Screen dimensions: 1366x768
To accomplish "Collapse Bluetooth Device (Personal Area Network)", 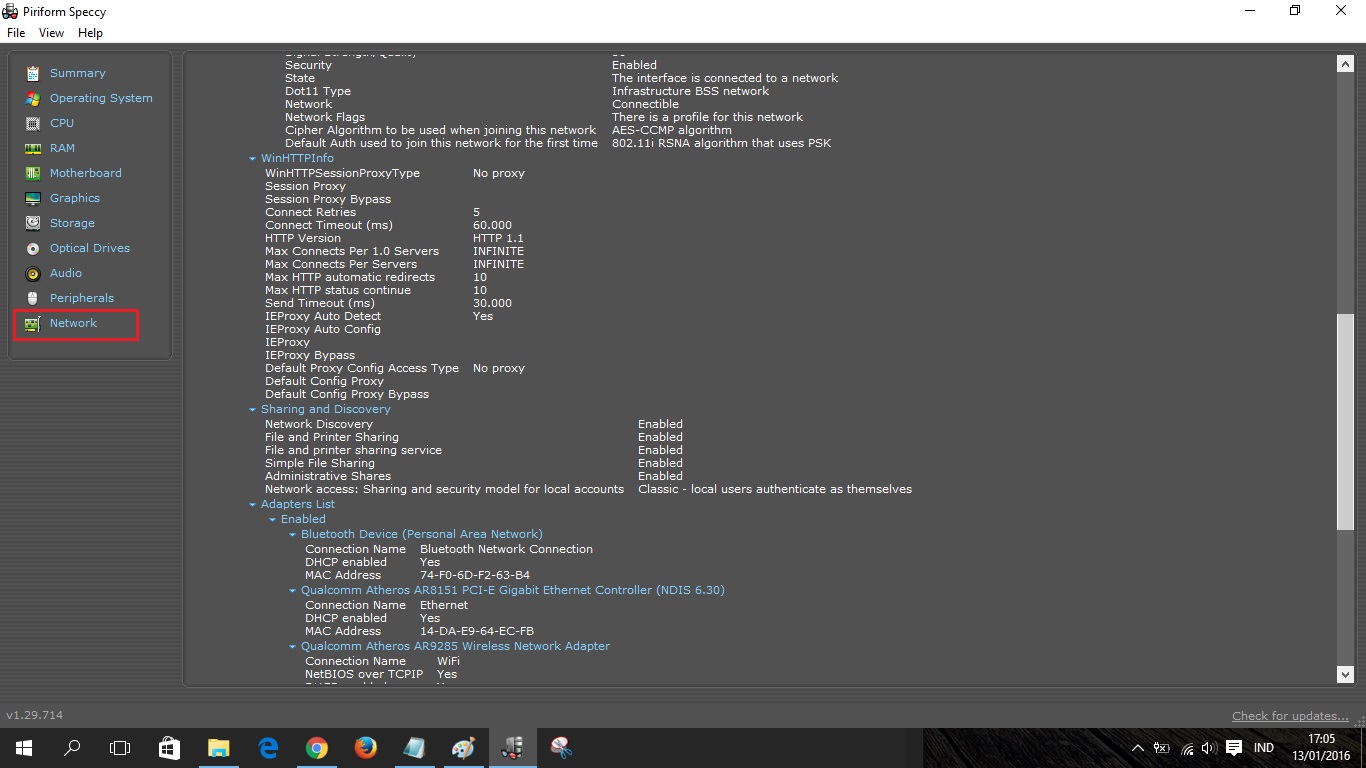I will click(x=293, y=535).
